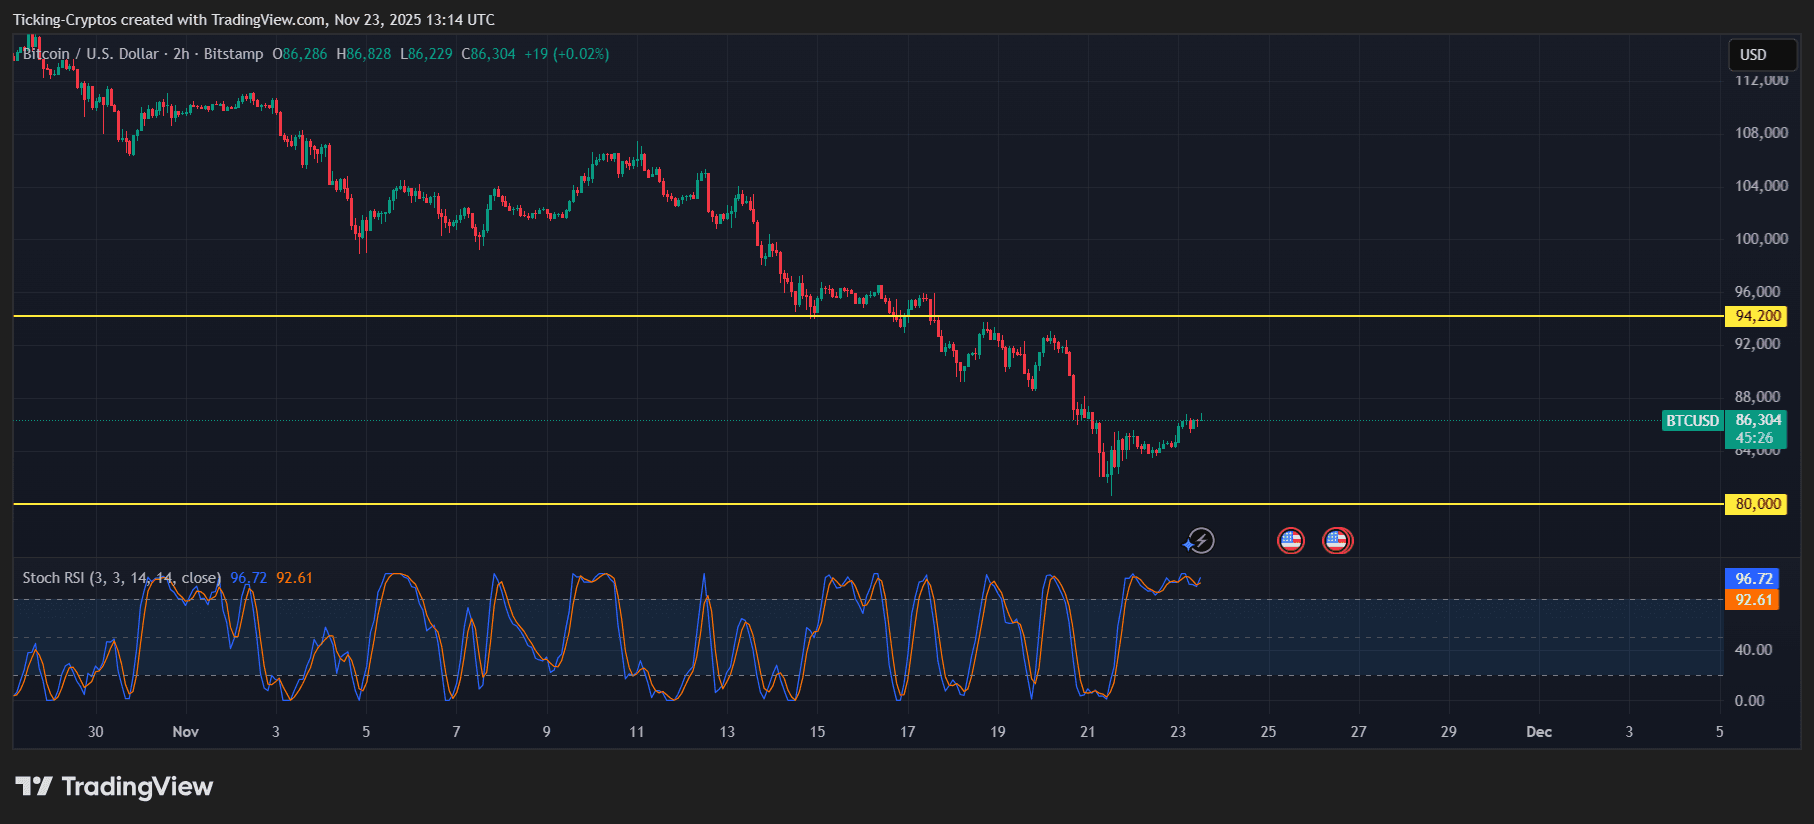Click the blue 96.72 Stoch RSI value tag
Screen dimensions: 1814x824
1753,579
